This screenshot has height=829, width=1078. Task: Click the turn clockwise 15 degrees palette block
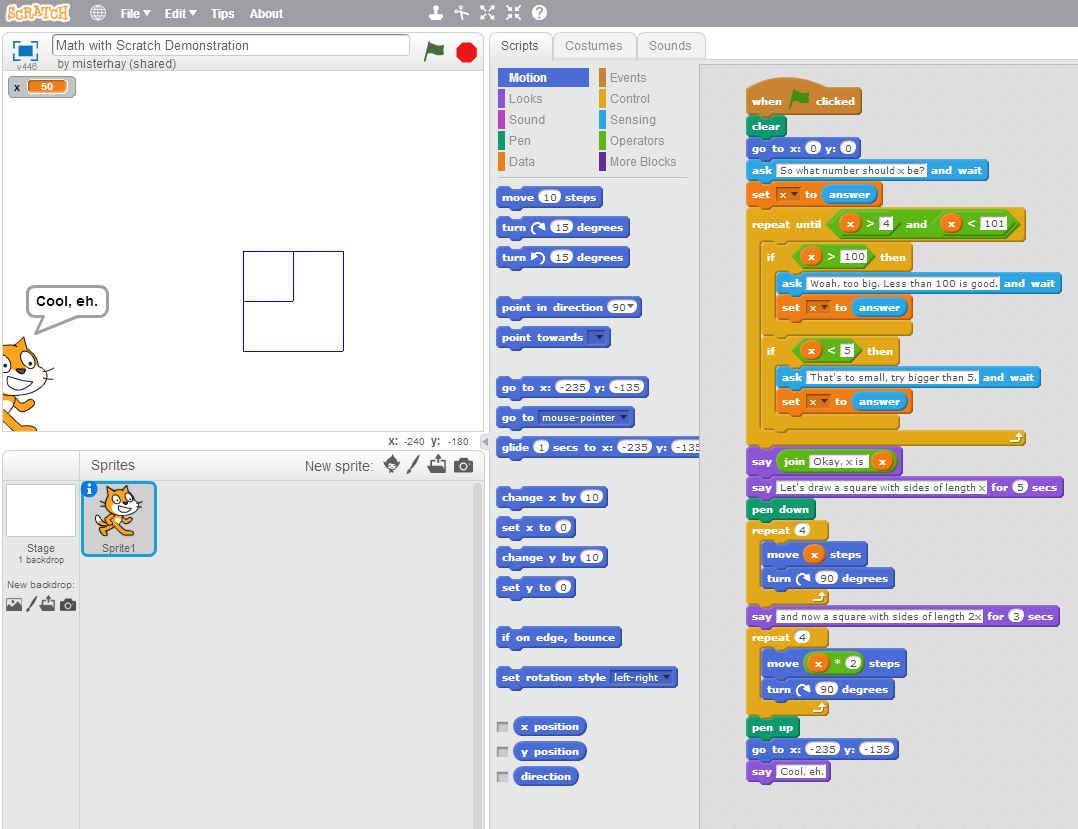point(562,228)
